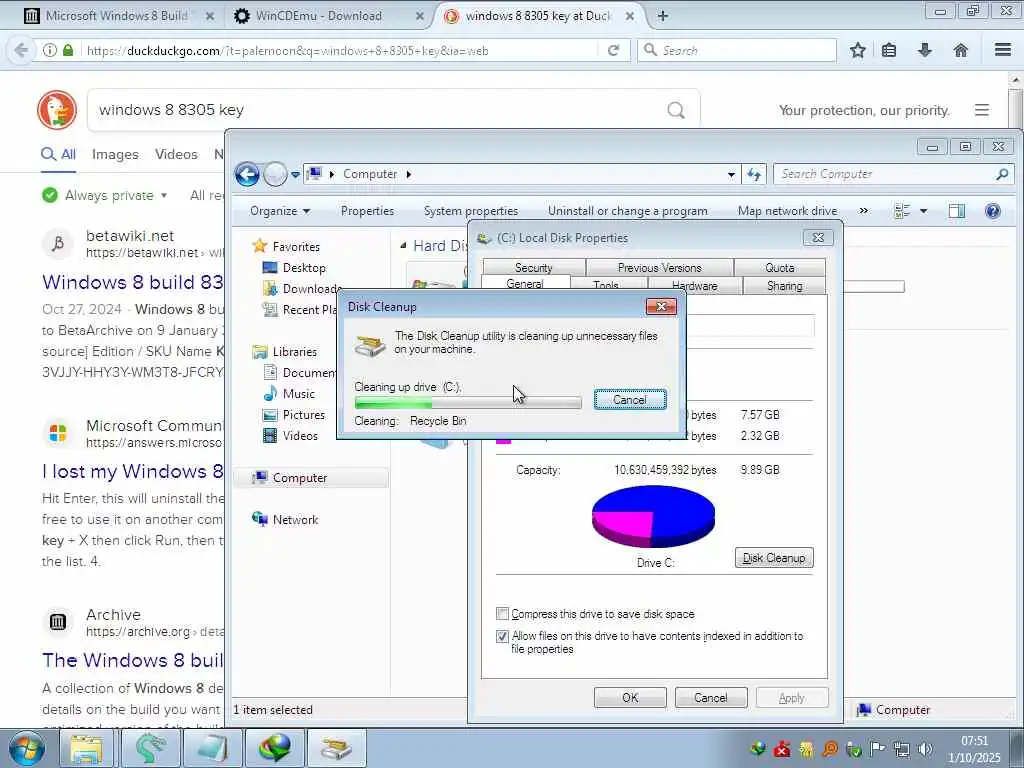Open the Videos results tab
Viewport: 1024px width, 768px height.
[176, 155]
